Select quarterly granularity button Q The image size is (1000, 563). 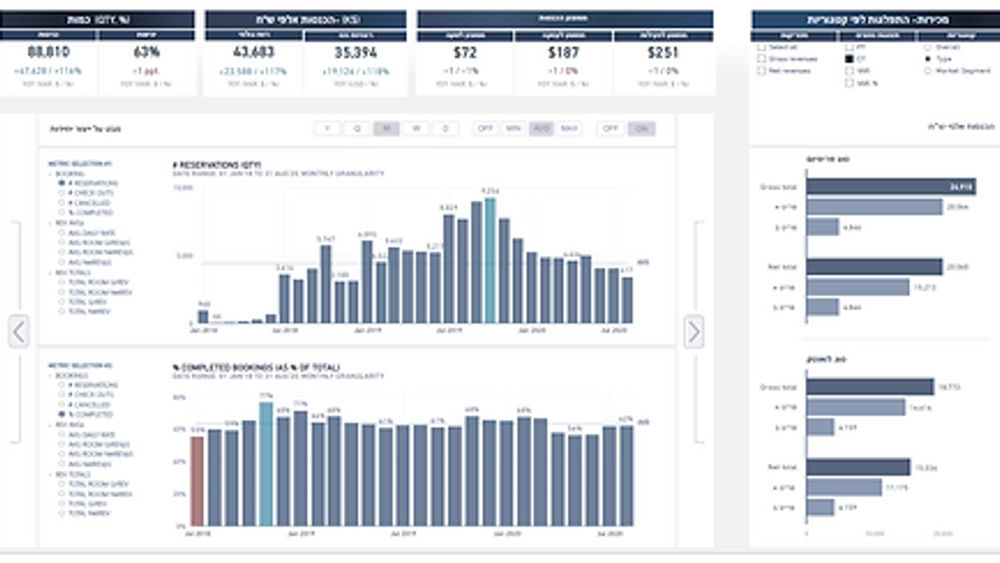coord(357,129)
